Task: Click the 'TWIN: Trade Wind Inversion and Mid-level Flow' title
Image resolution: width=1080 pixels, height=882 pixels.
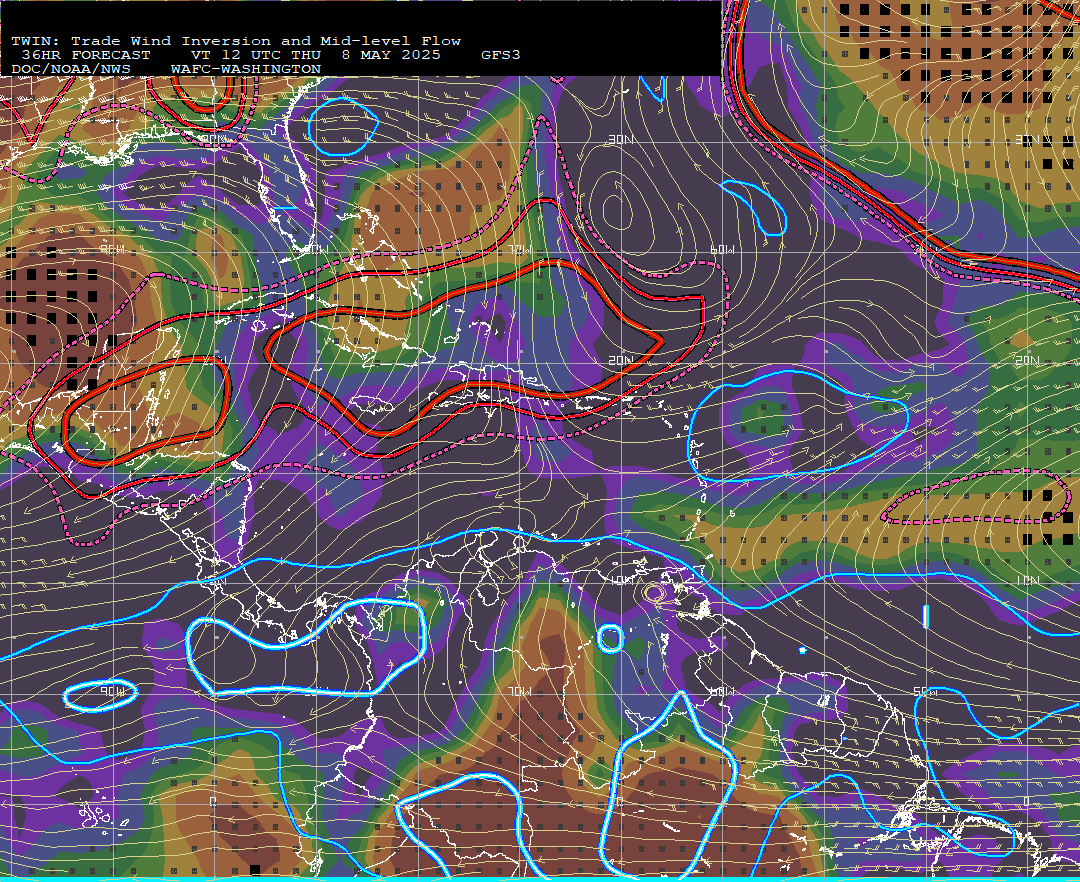Action: 236,41
